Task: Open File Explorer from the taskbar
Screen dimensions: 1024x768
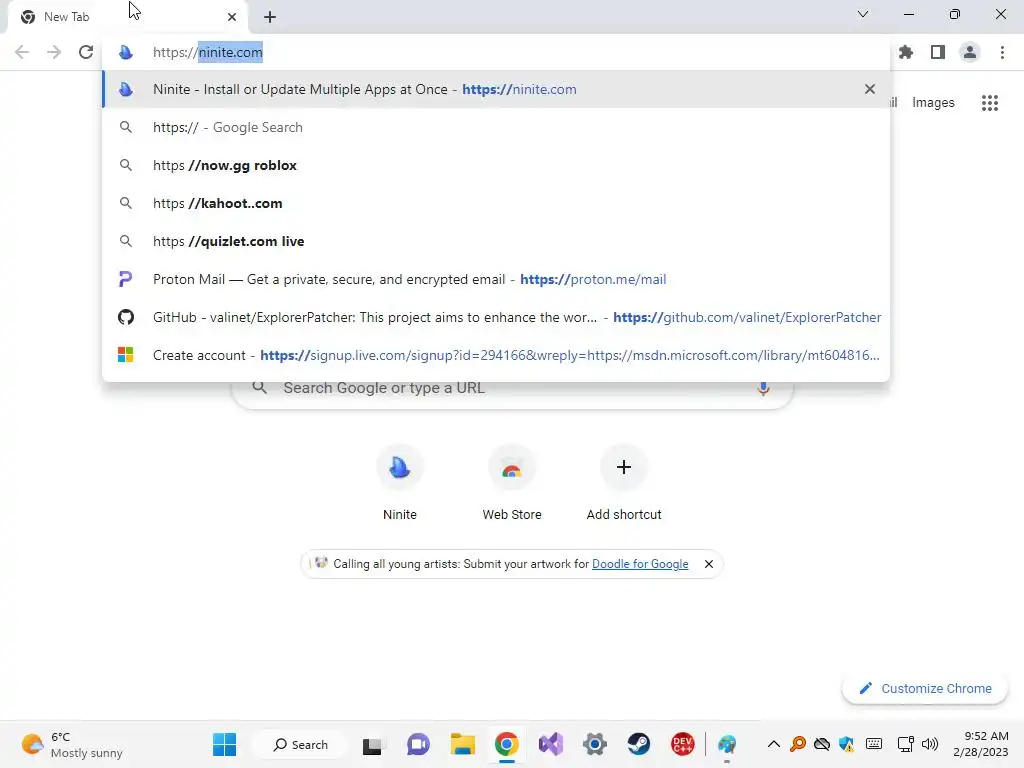Action: pos(462,744)
